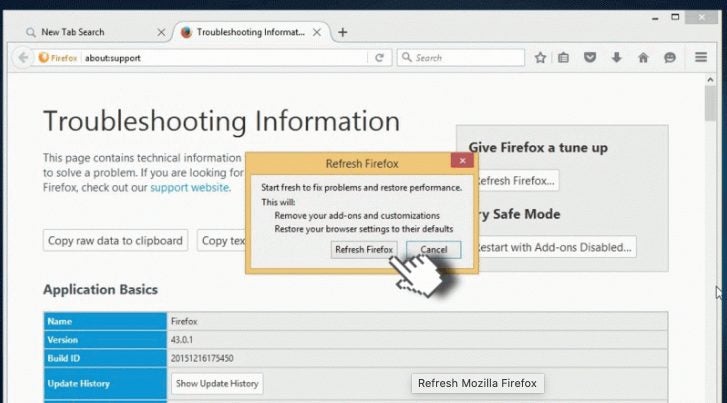Click the search magnifier icon in search box
727x403 pixels.
pyautogui.click(x=407, y=57)
